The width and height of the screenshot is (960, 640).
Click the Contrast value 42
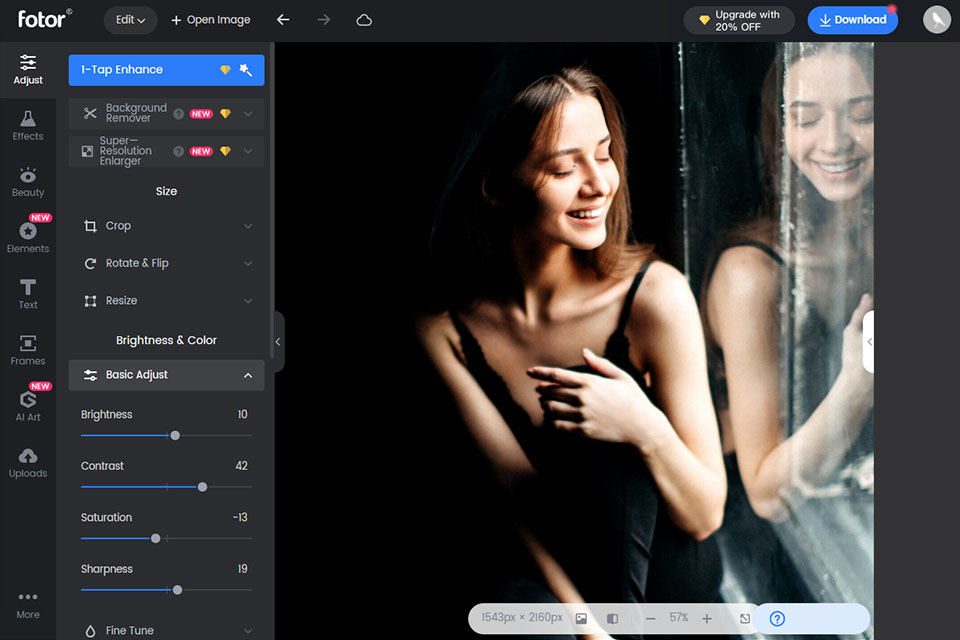point(241,466)
